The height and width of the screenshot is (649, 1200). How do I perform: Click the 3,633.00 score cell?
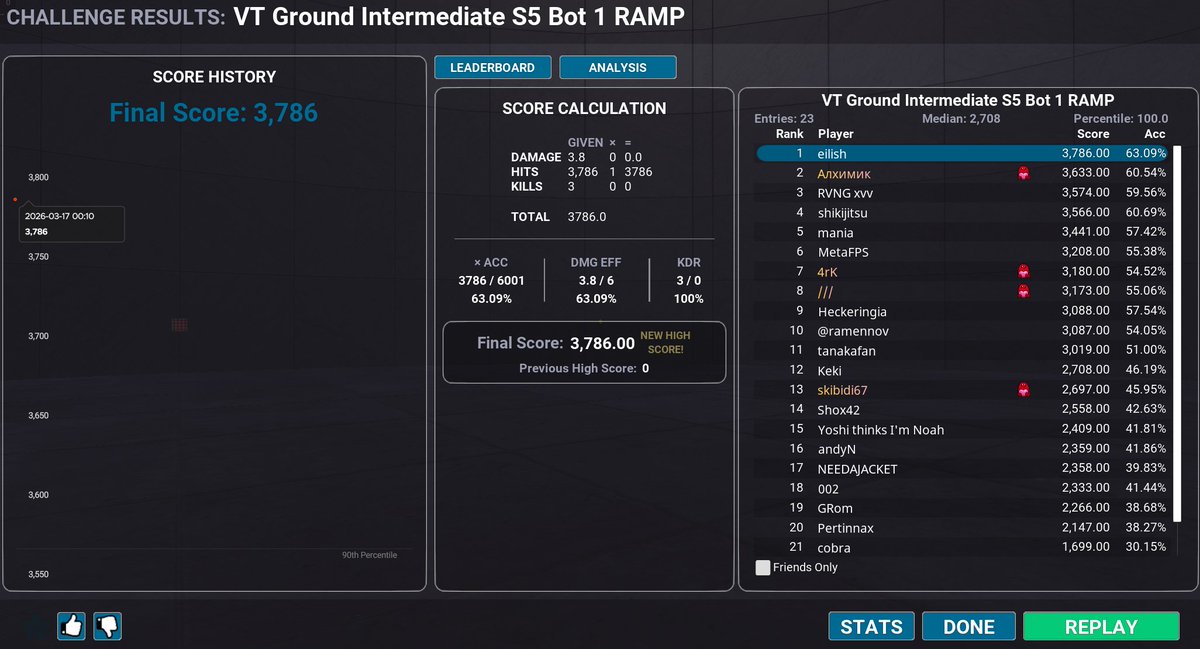point(1085,173)
